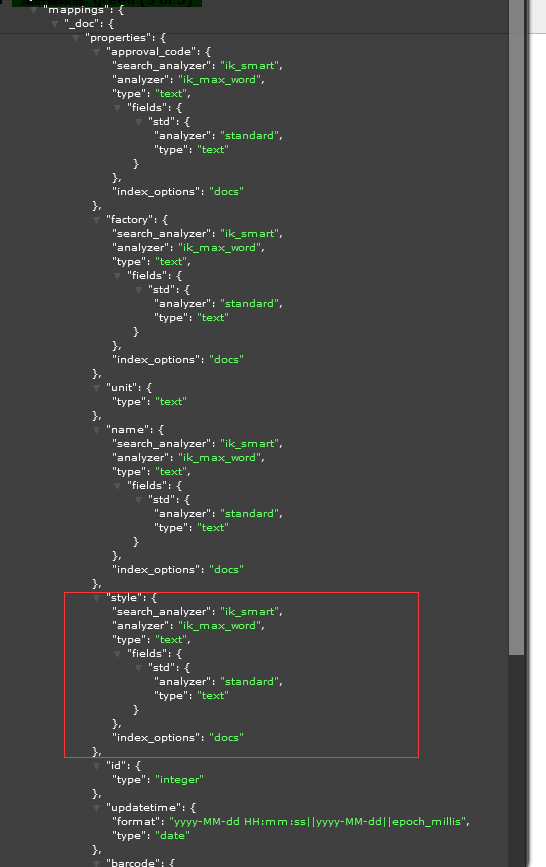Collapse the "approval_code" node triangle

[97, 52]
